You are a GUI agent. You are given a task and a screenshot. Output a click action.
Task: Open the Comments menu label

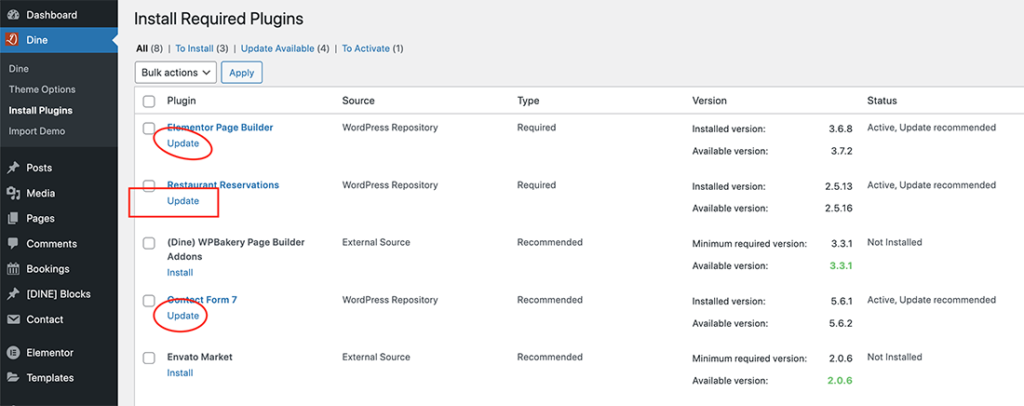point(52,243)
